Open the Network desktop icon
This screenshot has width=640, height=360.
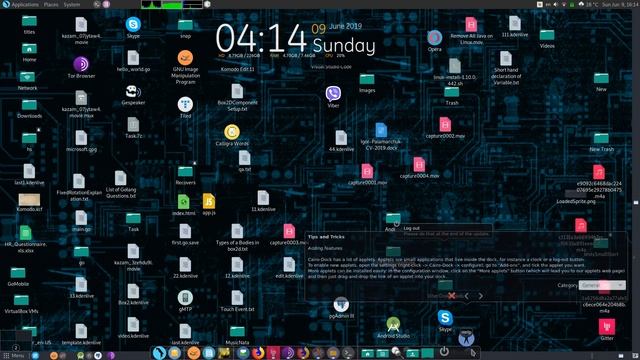(x=27, y=77)
